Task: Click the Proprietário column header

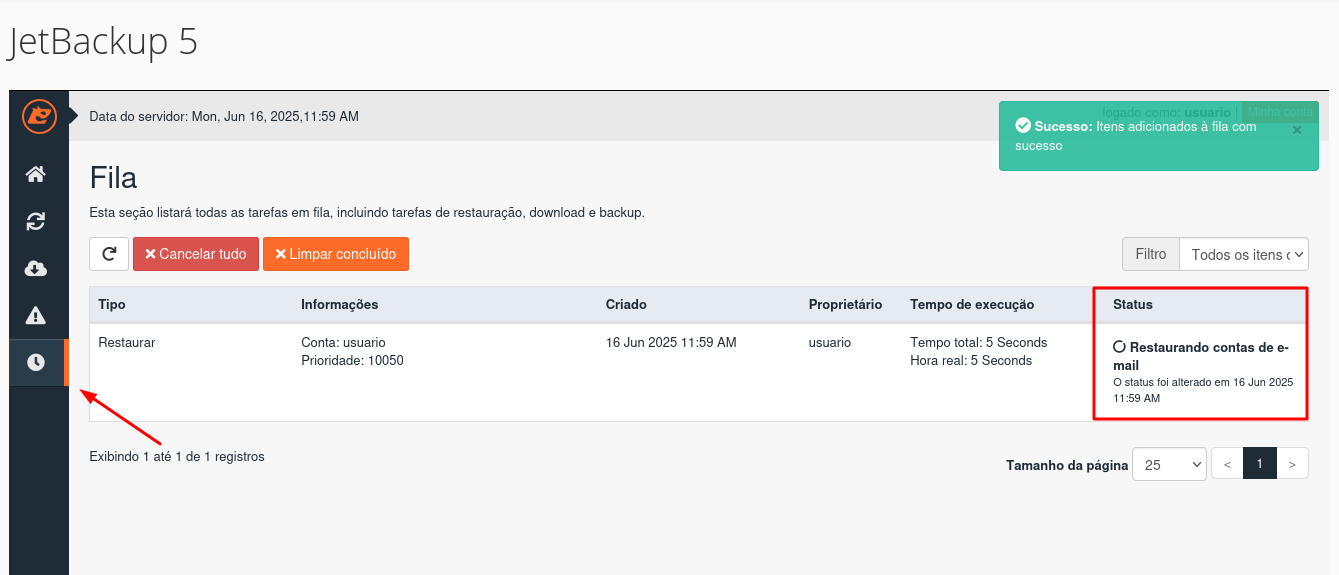Action: [845, 304]
